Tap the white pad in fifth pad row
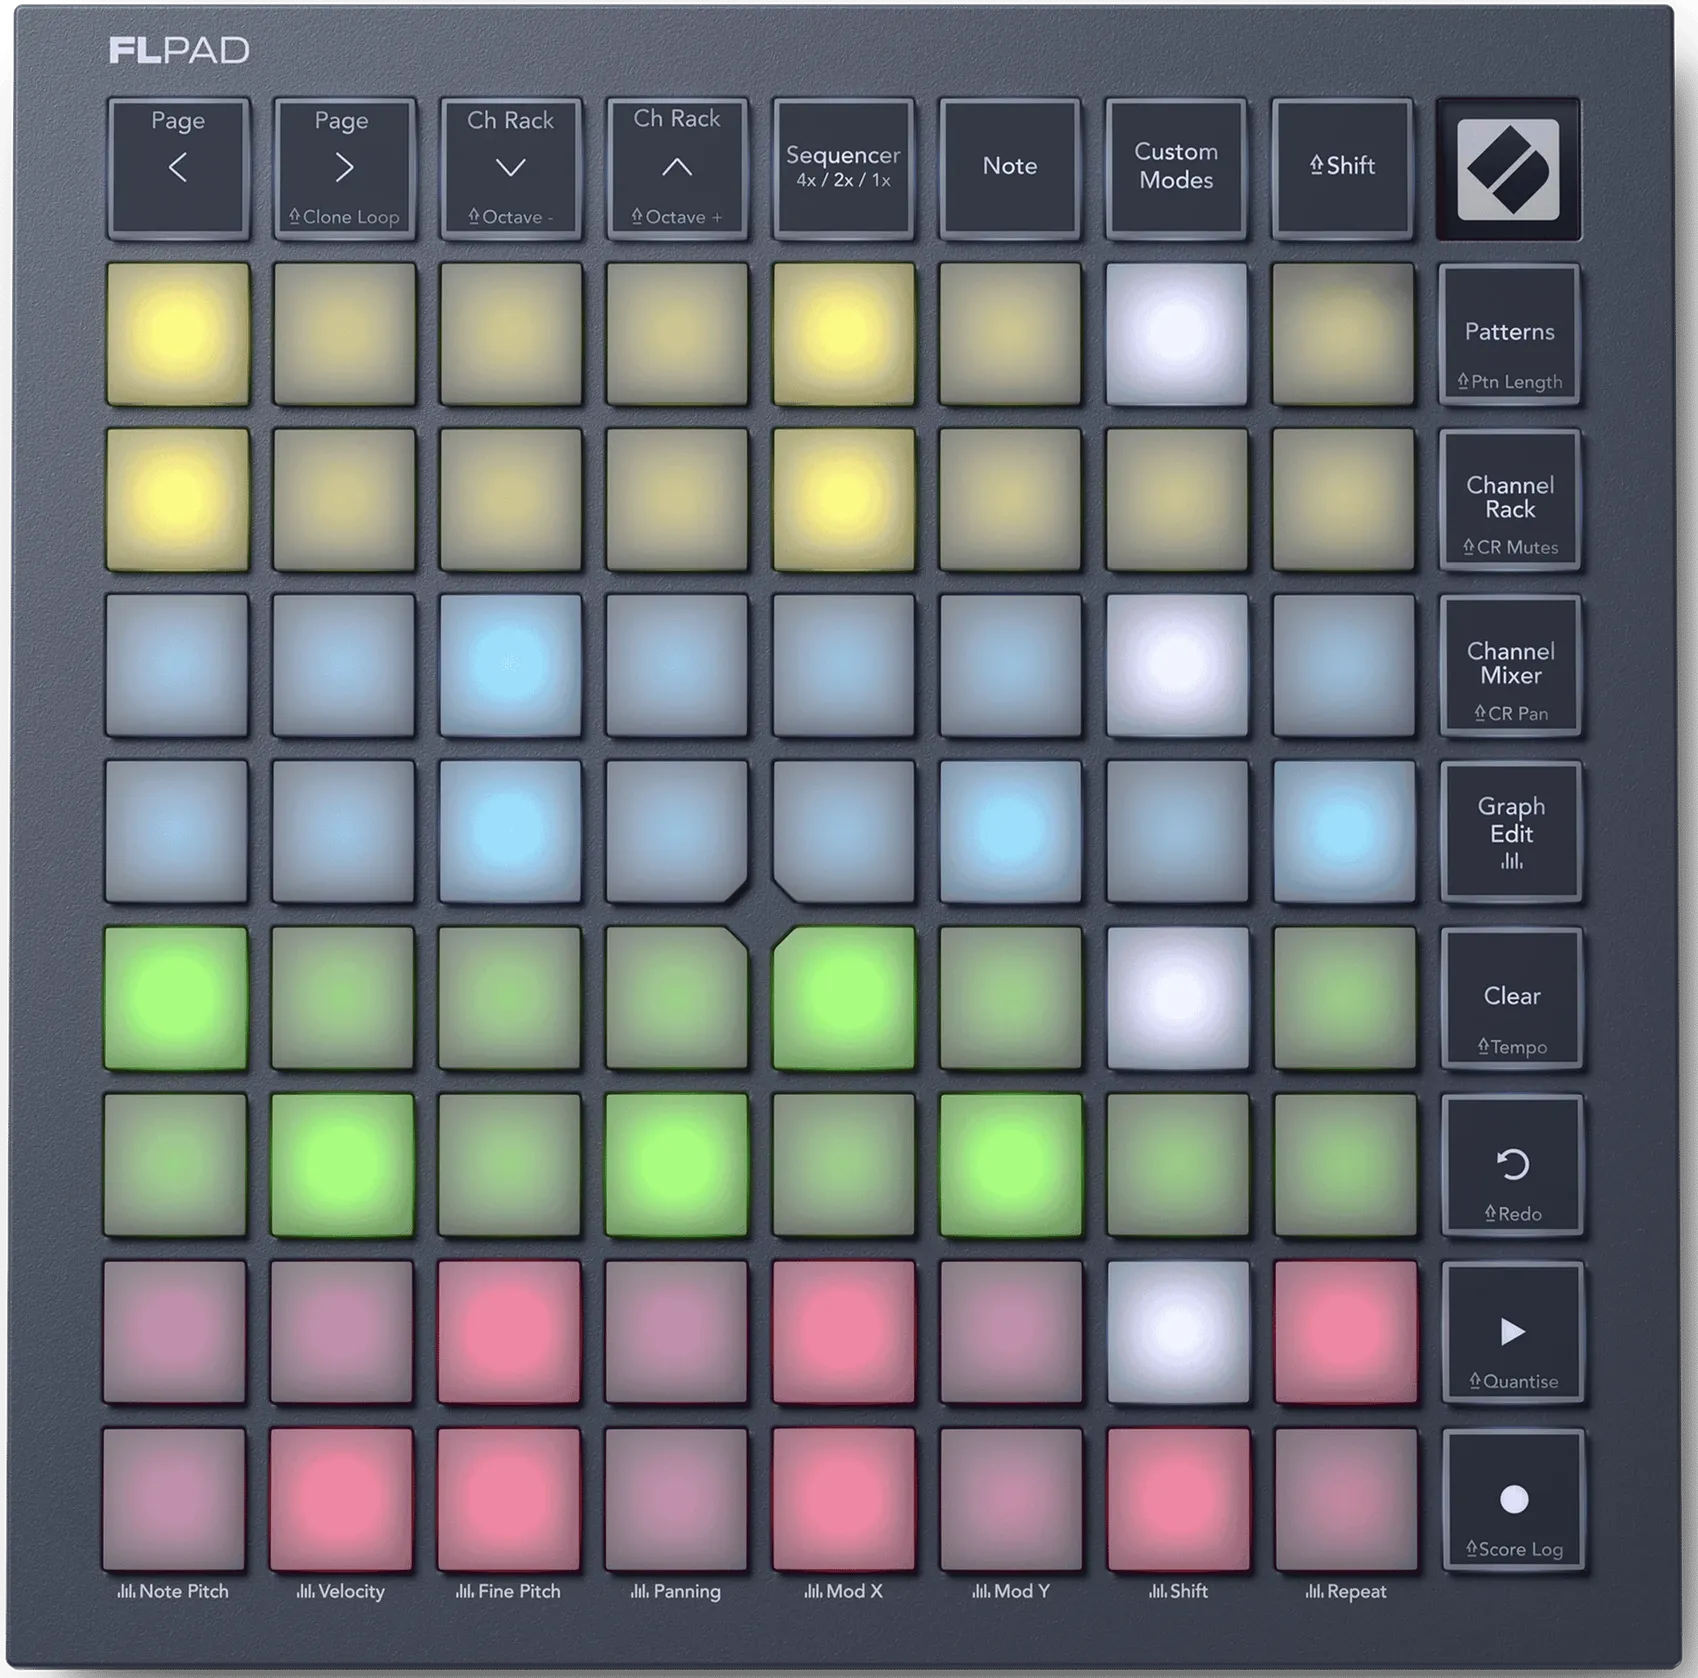The image size is (1698, 1678). tap(1177, 998)
